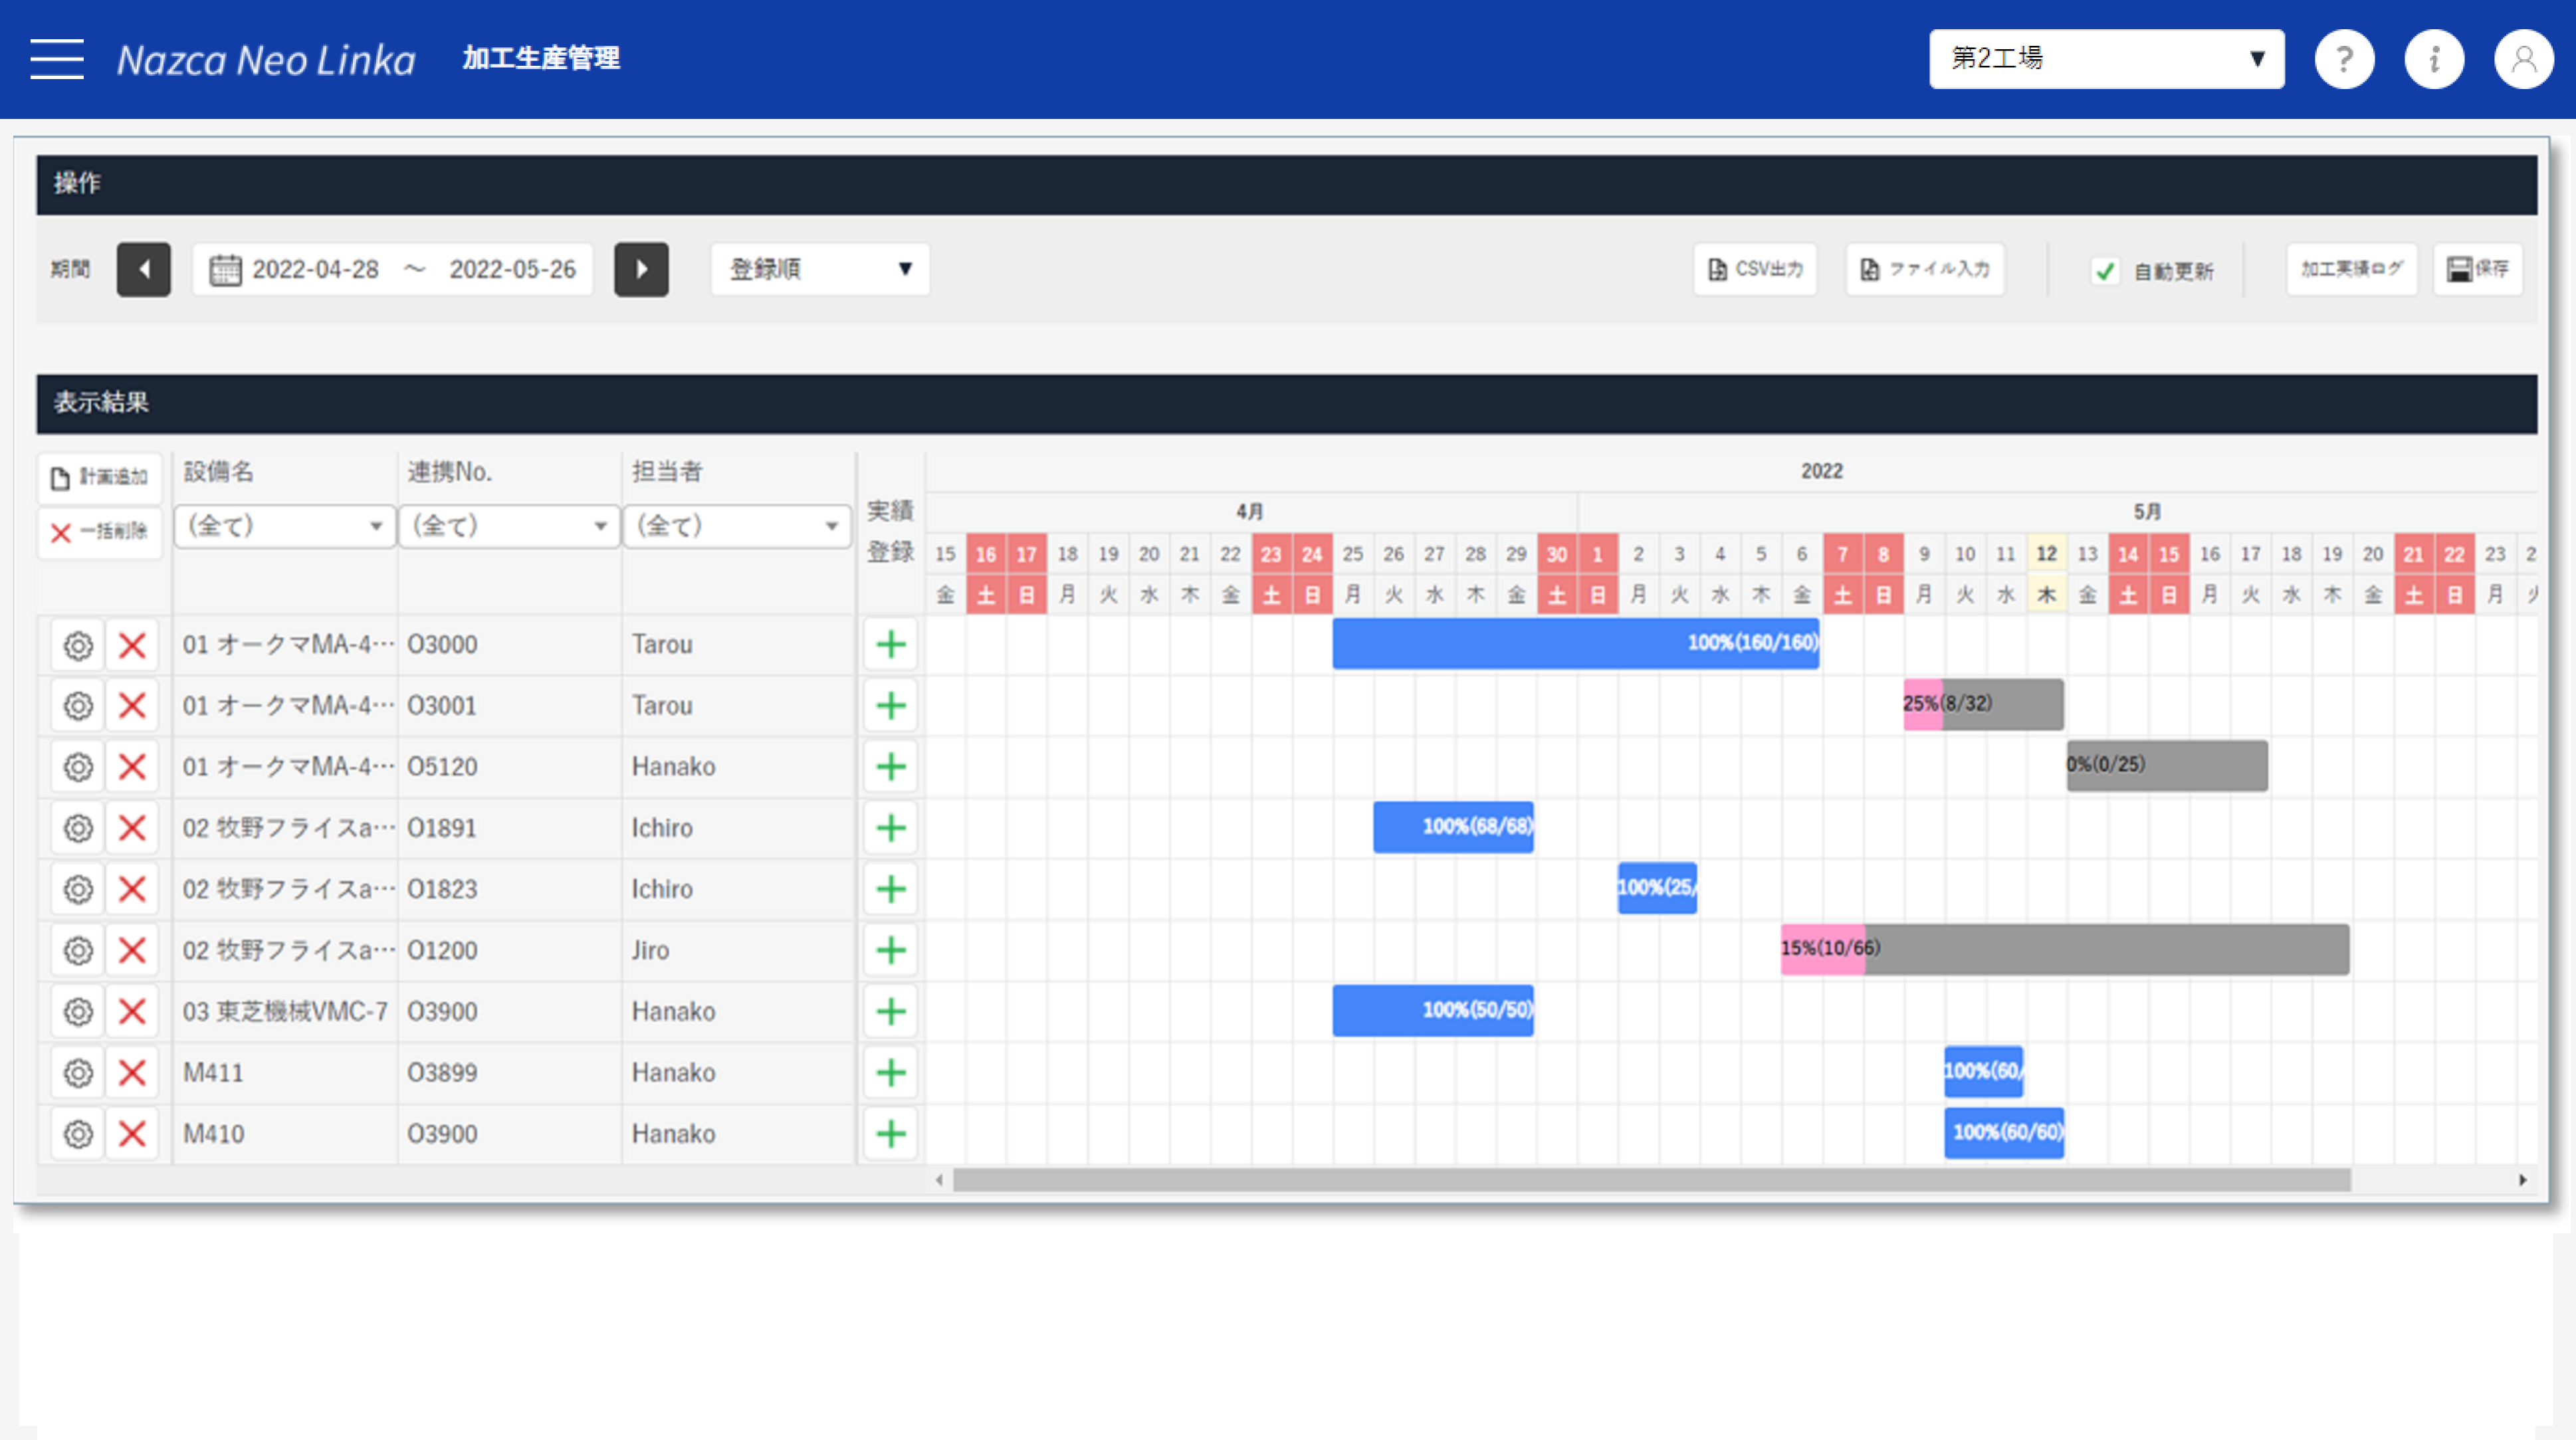2576x1440 pixels.
Task: Open the 連携No. filter dropdown
Action: coord(509,526)
